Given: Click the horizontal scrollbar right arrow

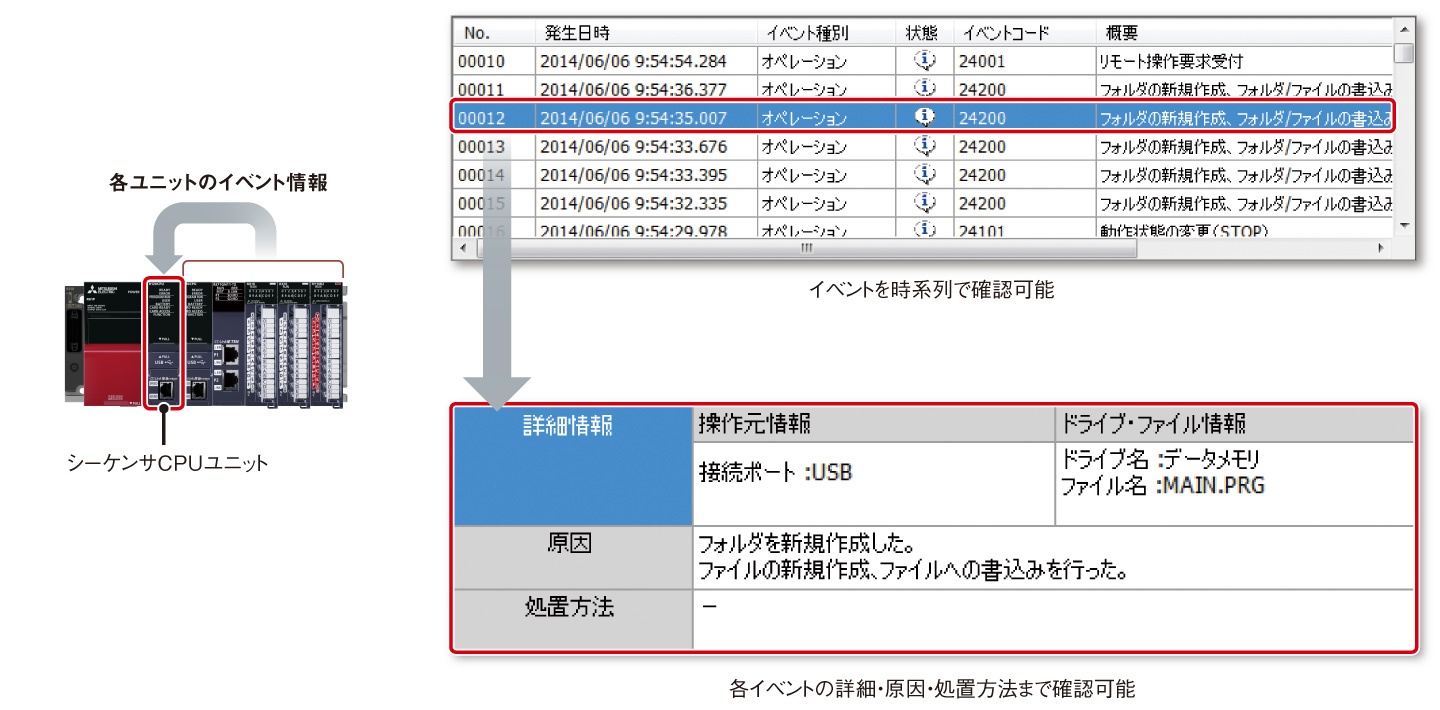Looking at the screenshot, I should 1382,247.
